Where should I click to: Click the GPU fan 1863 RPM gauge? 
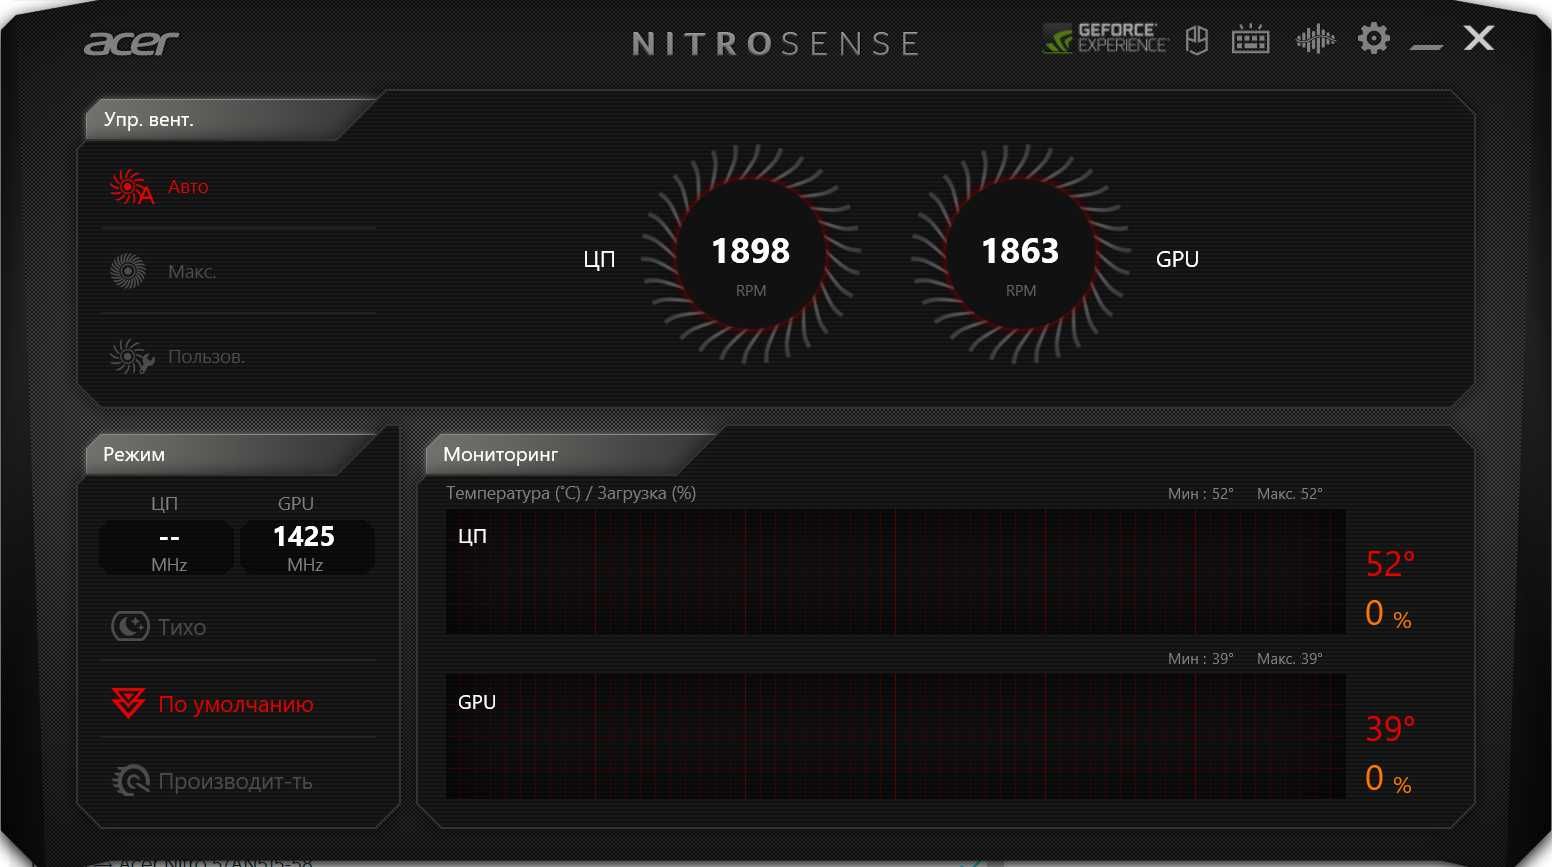pos(1020,254)
